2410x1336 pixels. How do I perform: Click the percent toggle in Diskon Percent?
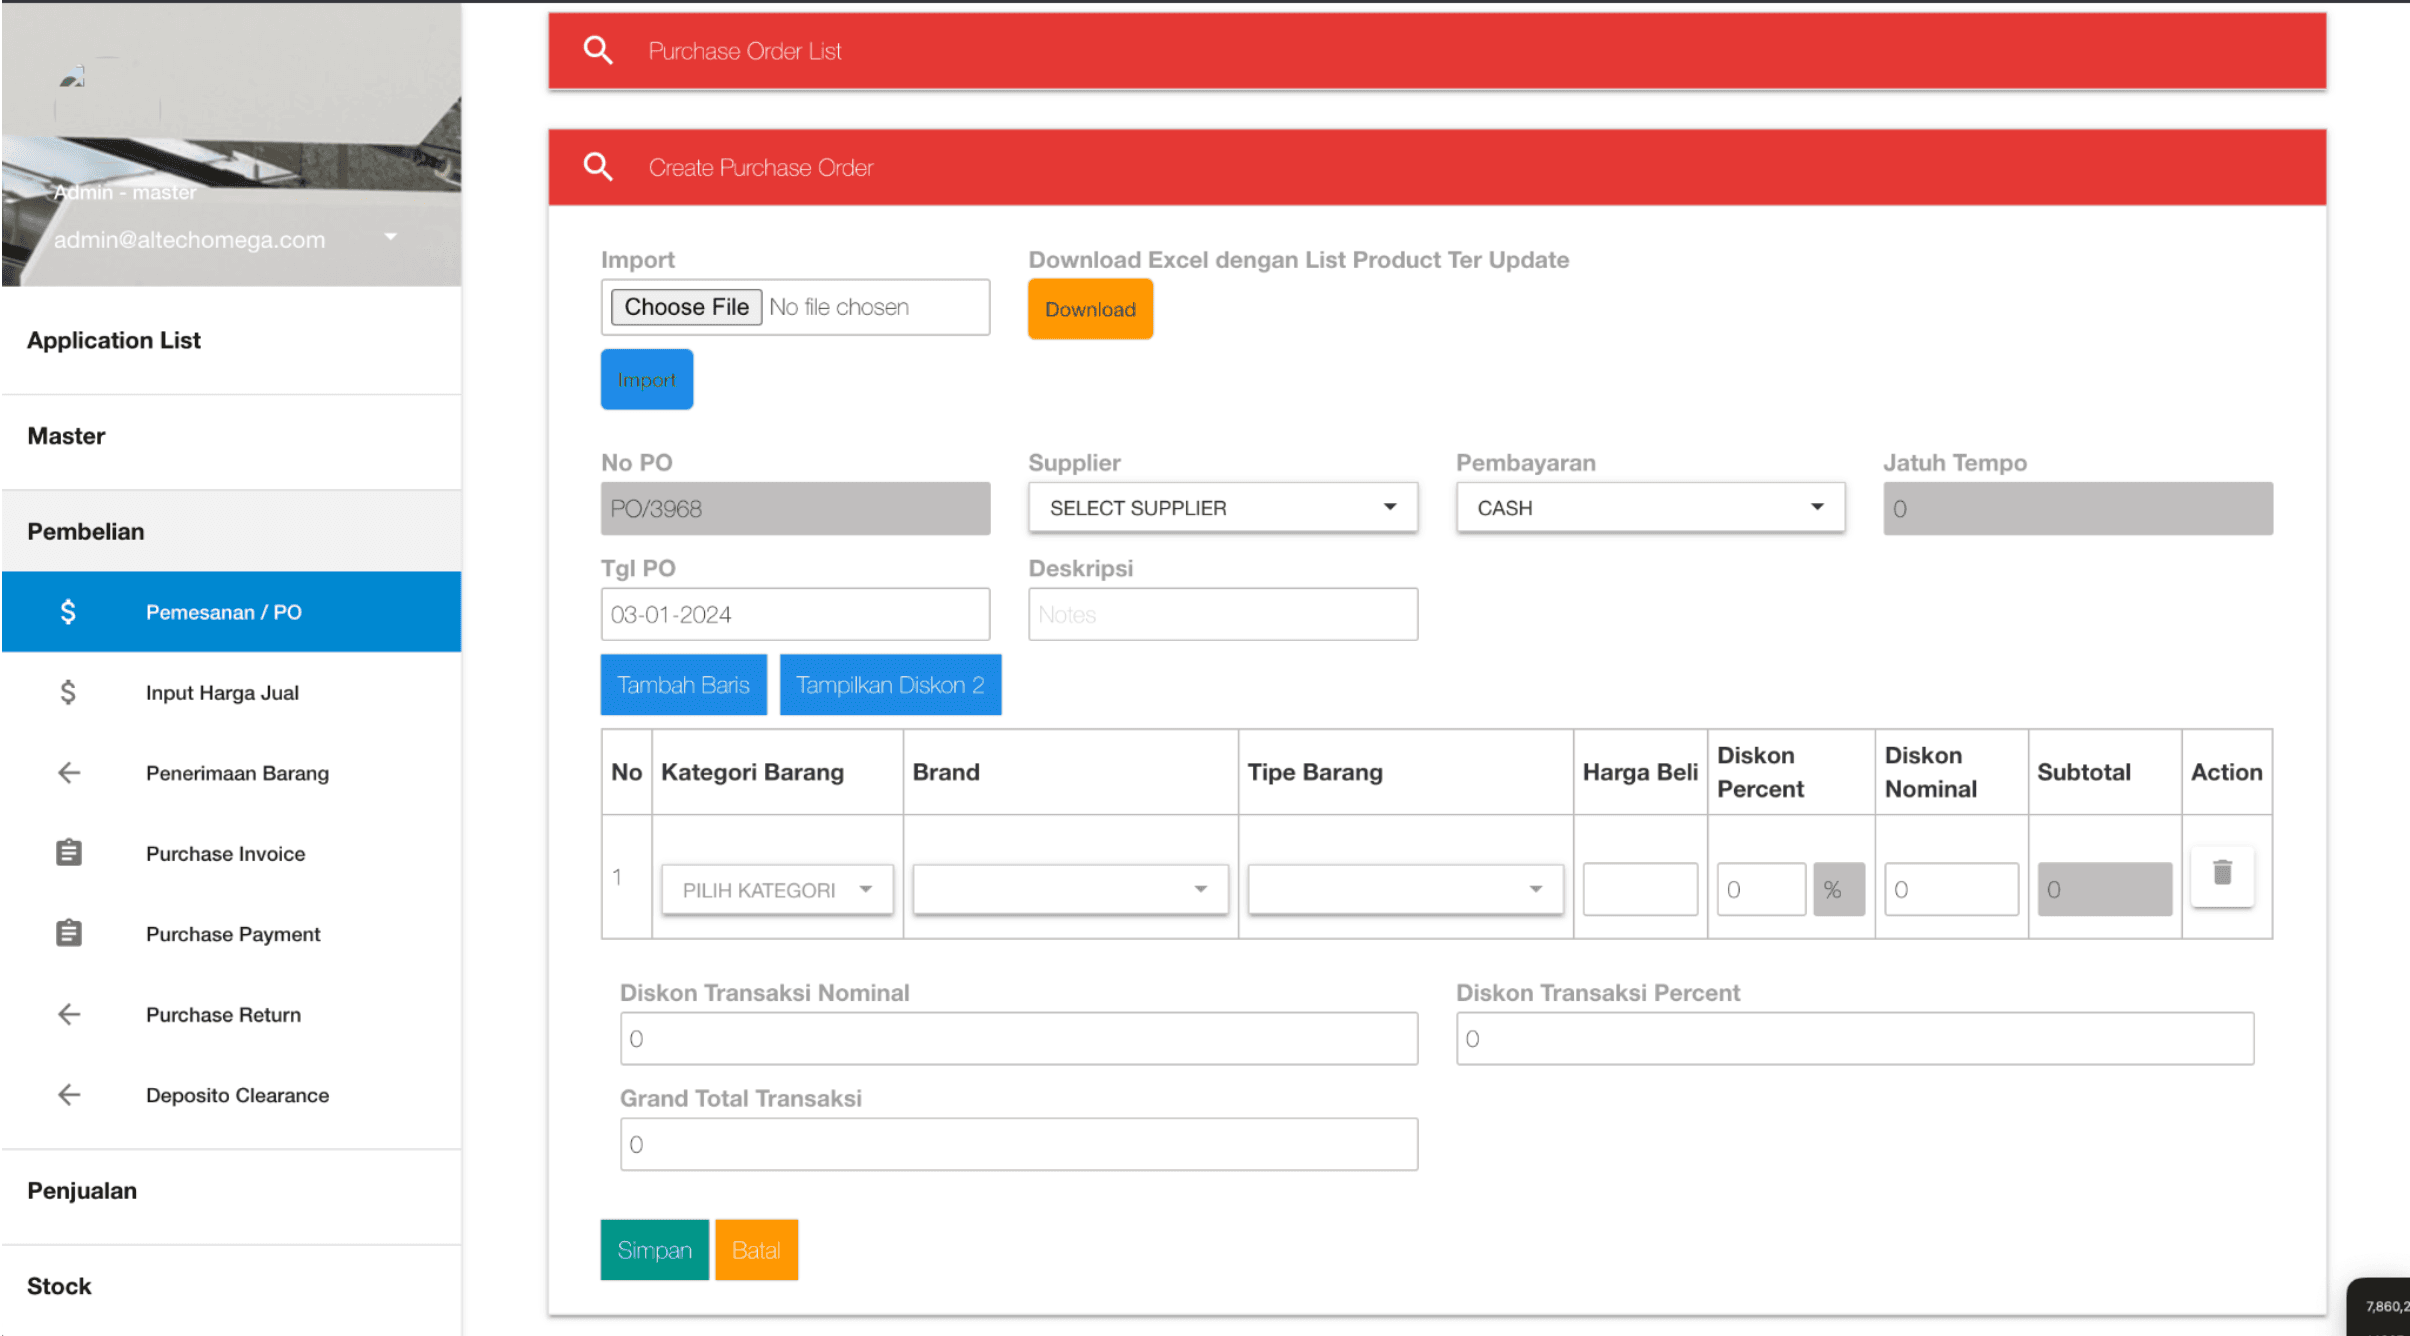coord(1838,889)
